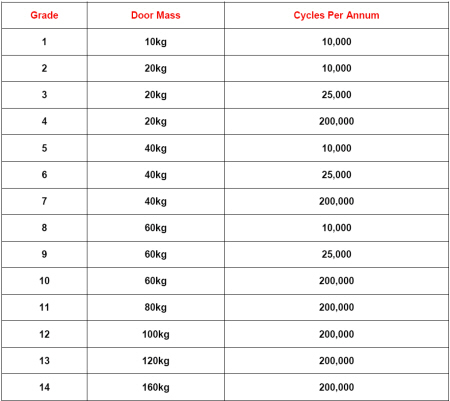The width and height of the screenshot is (450, 401).
Task: Click the 80kg door mass cell
Action: tap(156, 307)
